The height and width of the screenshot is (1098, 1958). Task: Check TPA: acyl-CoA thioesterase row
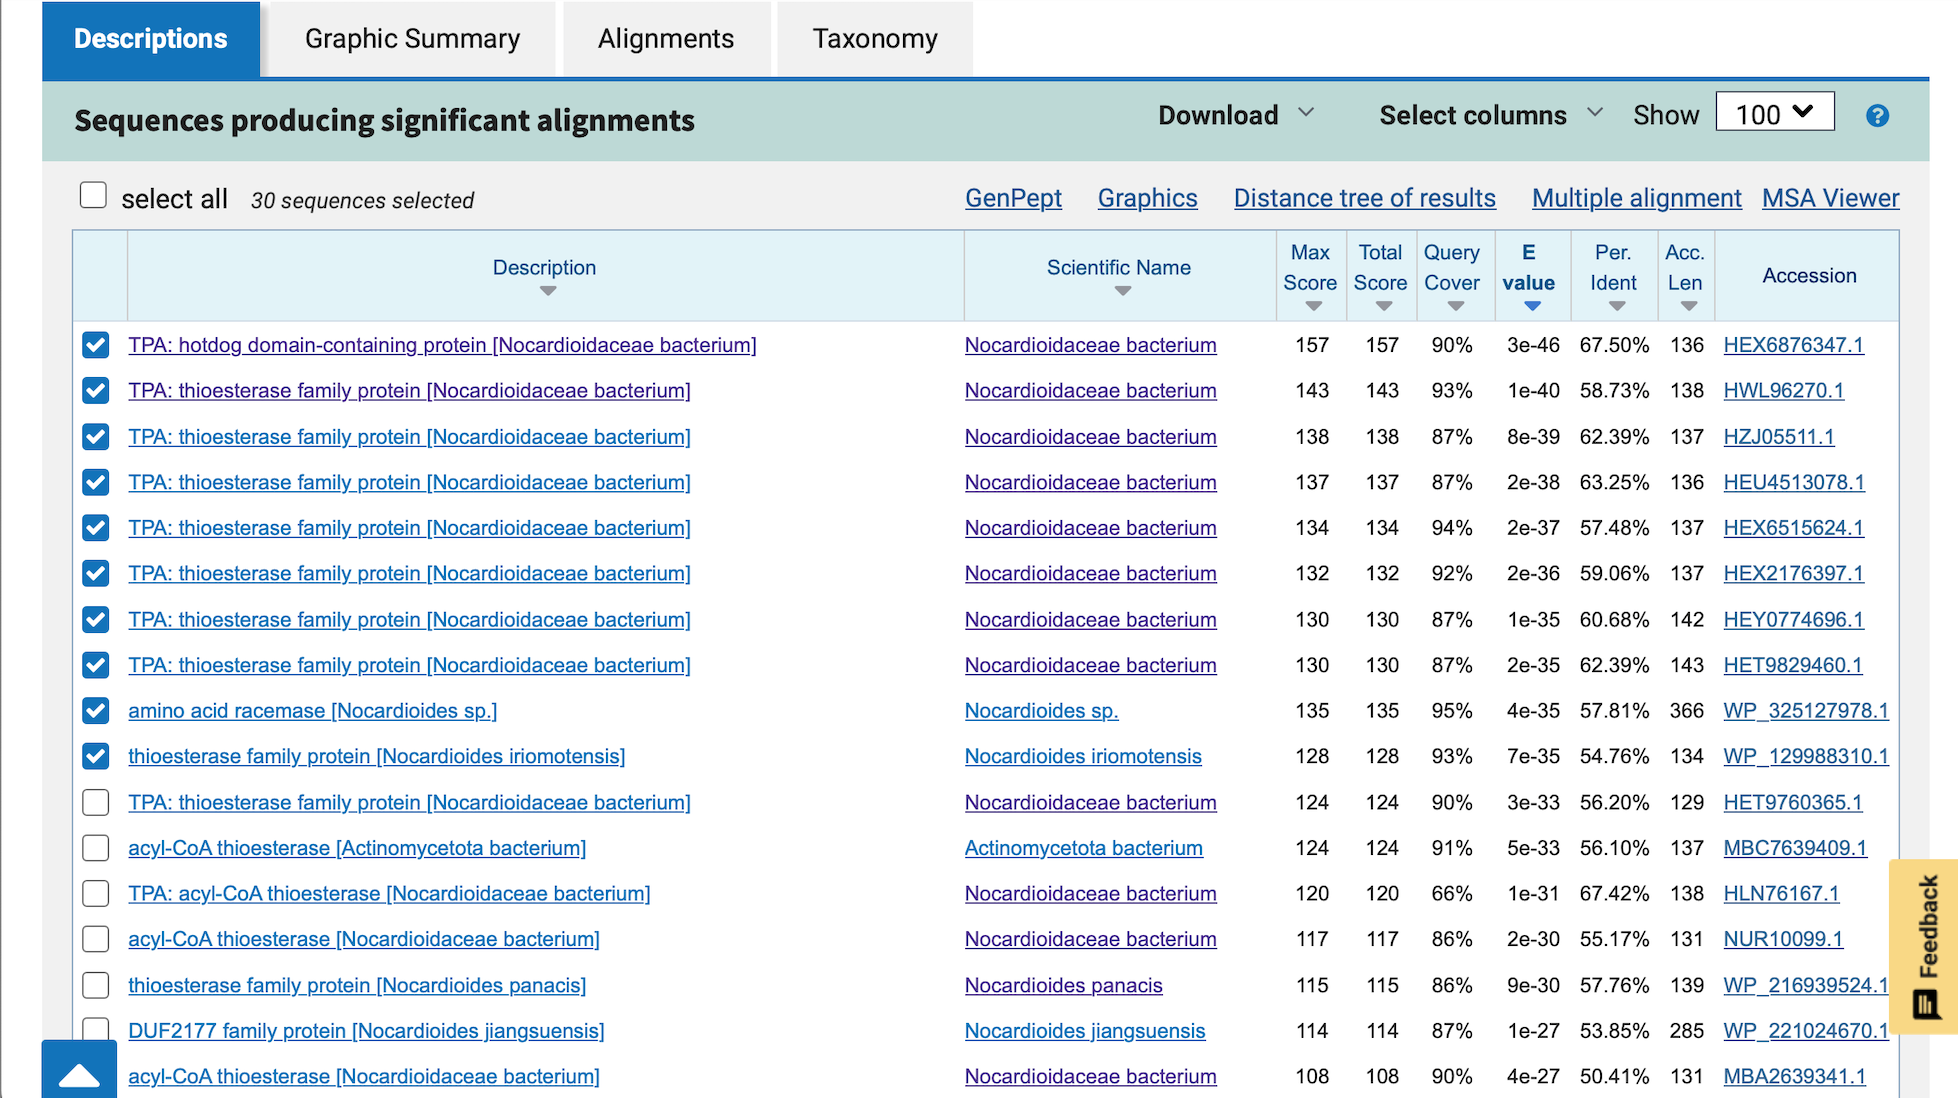[96, 894]
